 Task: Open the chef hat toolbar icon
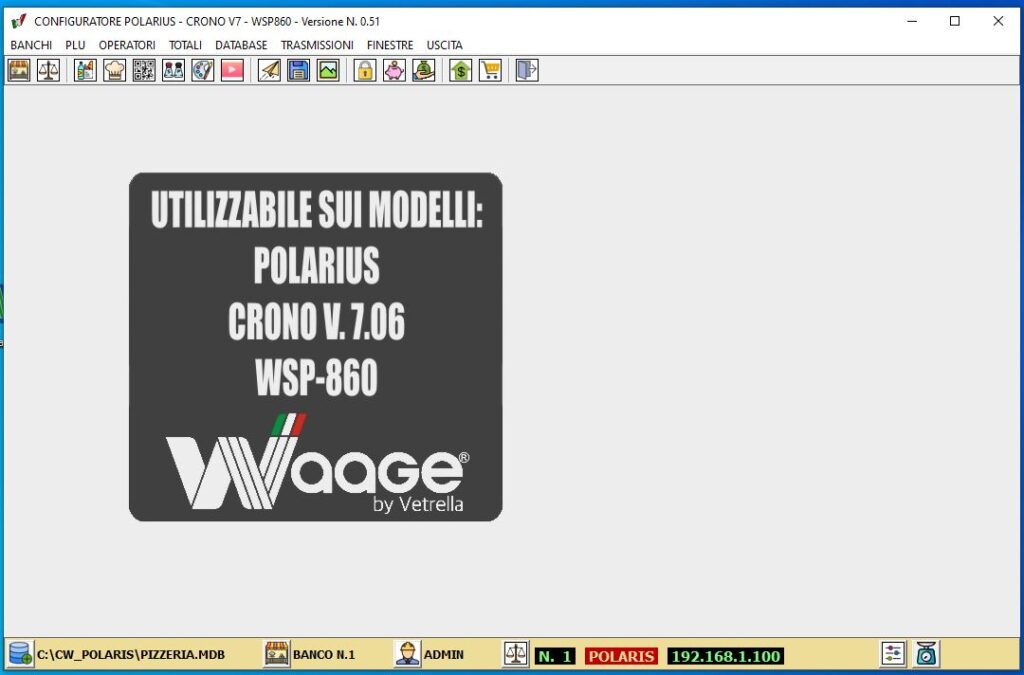[x=115, y=70]
